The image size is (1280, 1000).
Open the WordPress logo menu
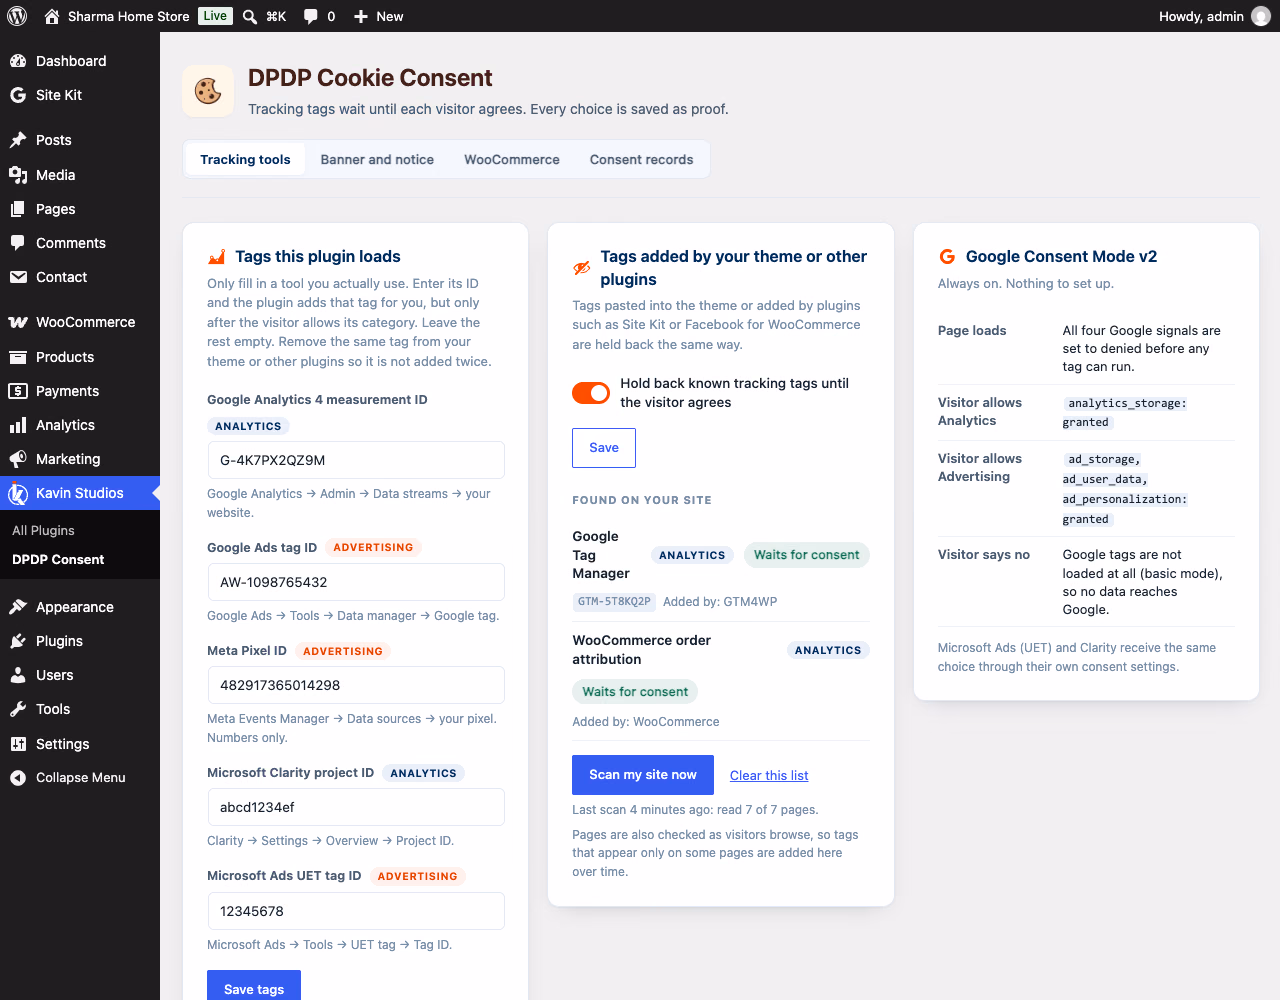17,16
